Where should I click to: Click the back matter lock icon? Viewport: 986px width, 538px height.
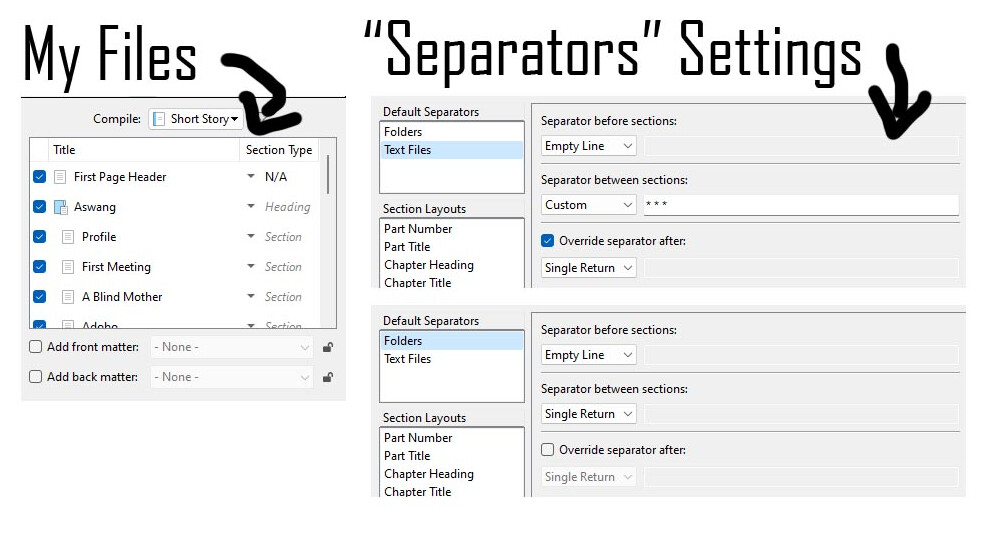[x=328, y=377]
